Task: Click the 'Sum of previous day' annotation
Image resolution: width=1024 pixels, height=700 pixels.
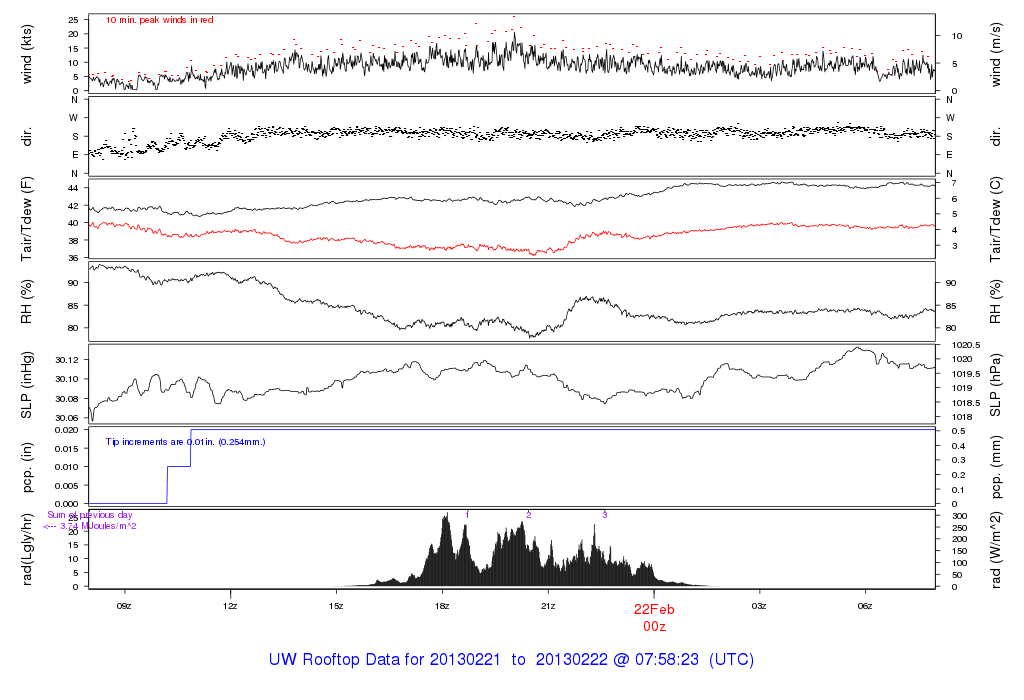Action: 89,515
